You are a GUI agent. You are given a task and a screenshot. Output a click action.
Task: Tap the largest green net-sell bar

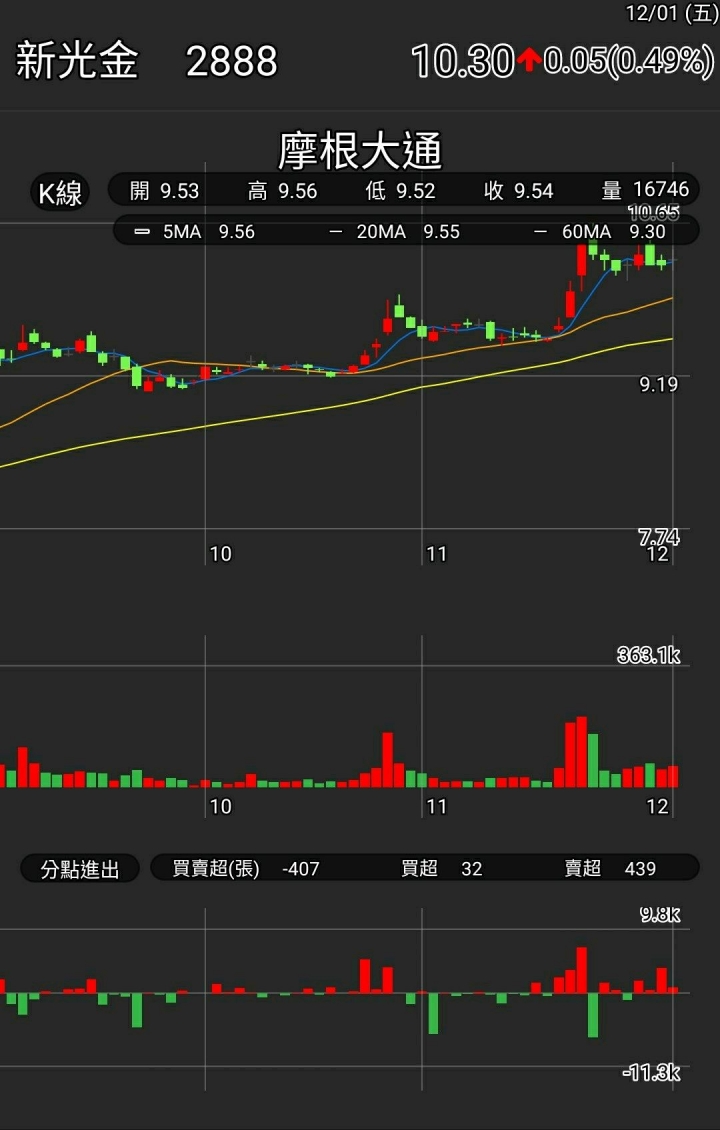click(592, 1015)
